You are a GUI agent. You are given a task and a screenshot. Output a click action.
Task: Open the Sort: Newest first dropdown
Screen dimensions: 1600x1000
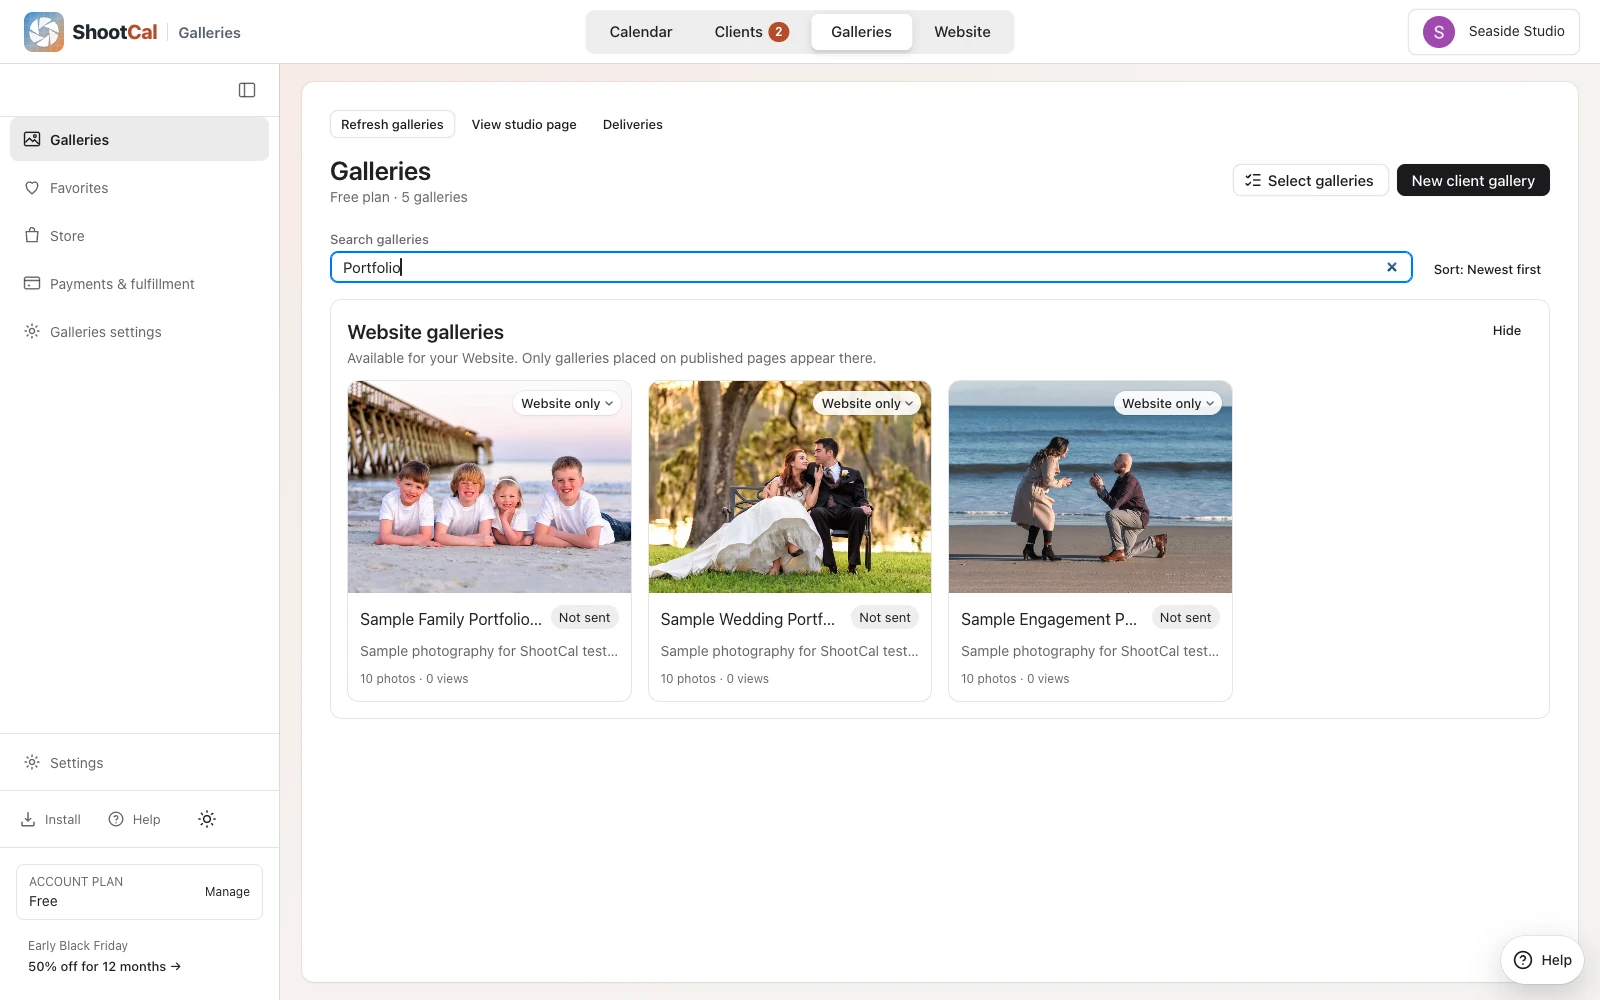coord(1487,269)
